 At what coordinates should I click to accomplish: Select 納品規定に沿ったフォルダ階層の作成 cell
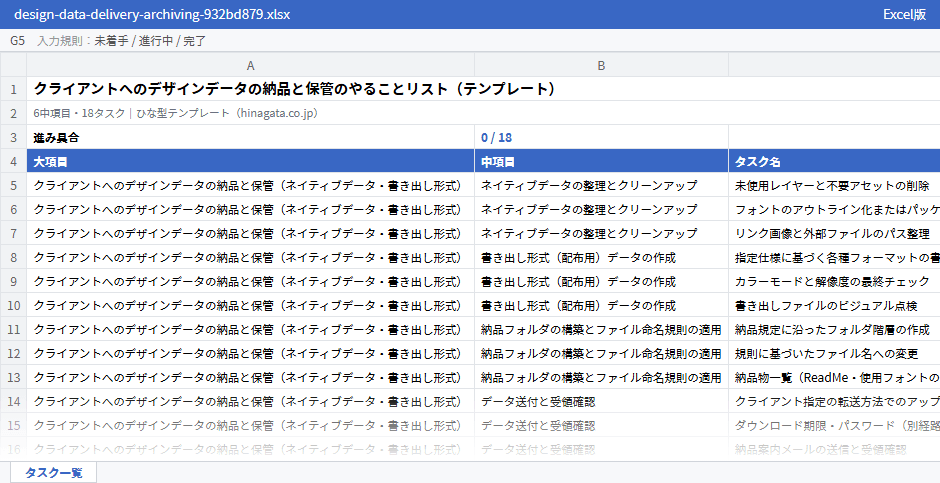[x=834, y=330]
